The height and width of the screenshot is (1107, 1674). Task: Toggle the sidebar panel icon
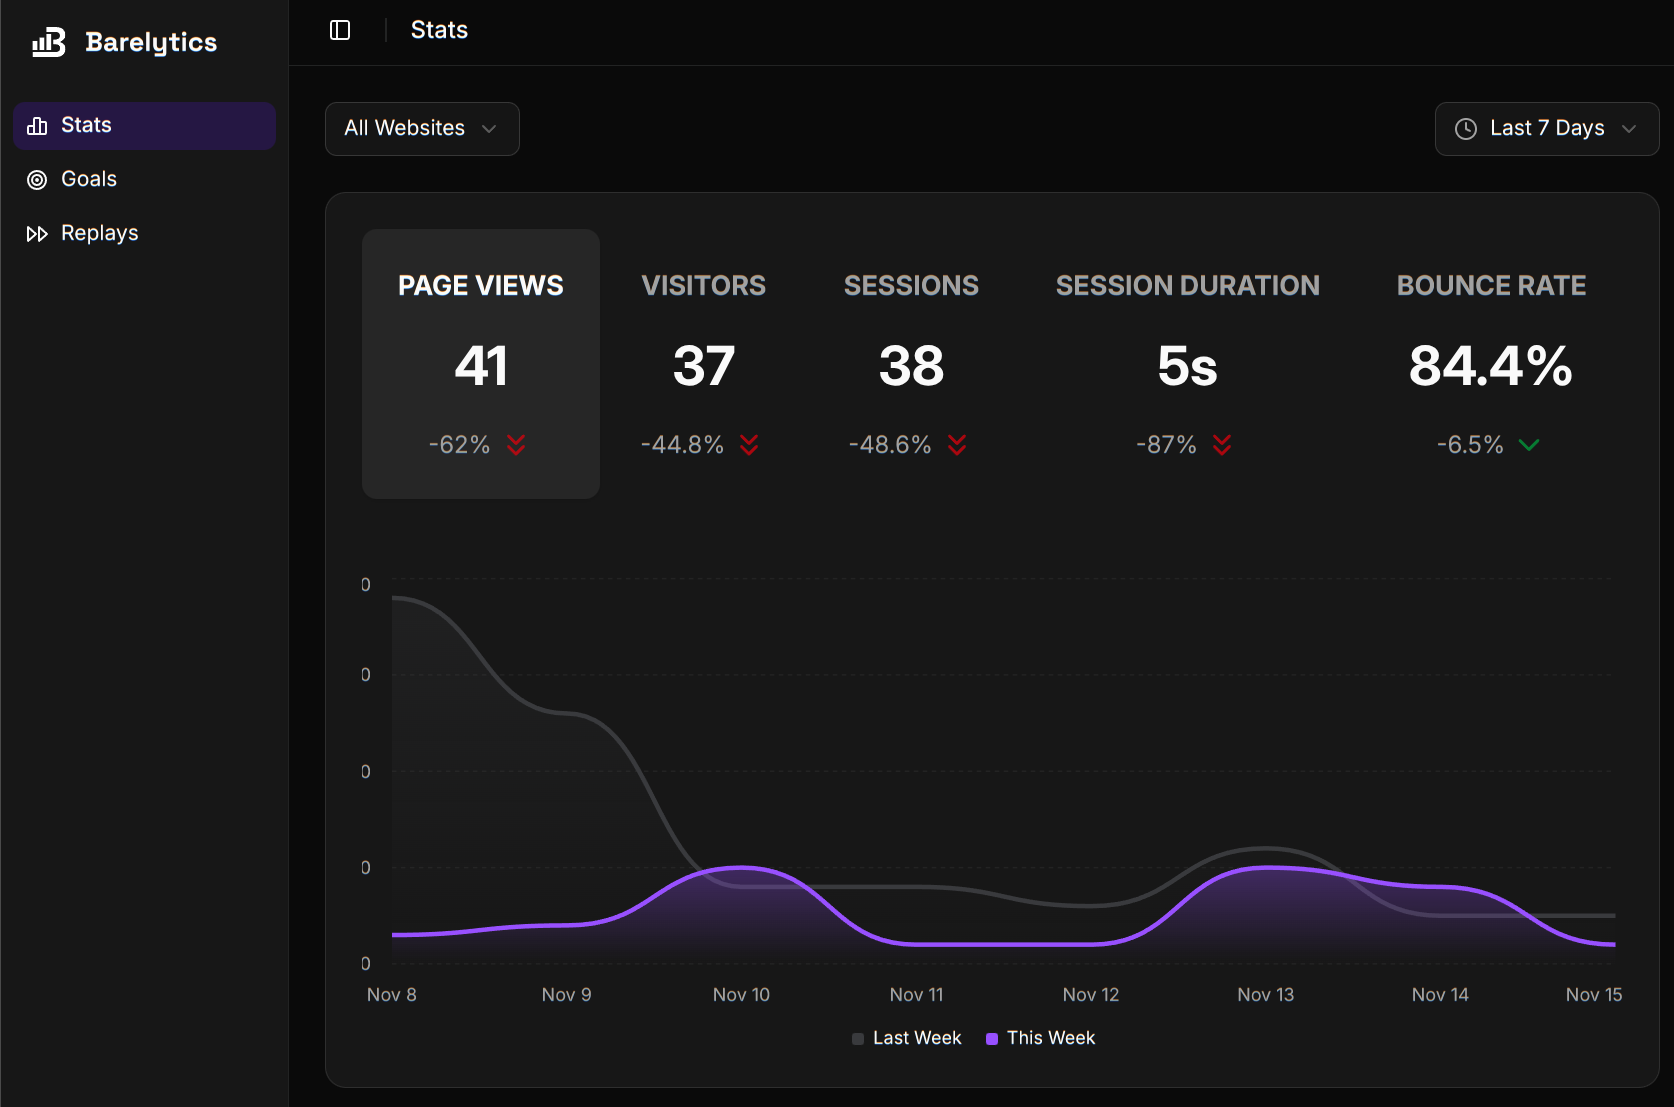(x=340, y=30)
